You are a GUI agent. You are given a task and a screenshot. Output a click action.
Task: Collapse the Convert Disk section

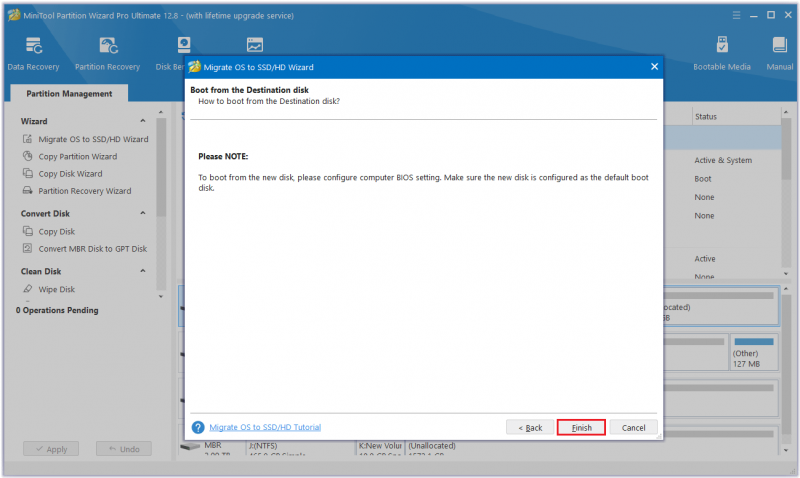coord(143,213)
